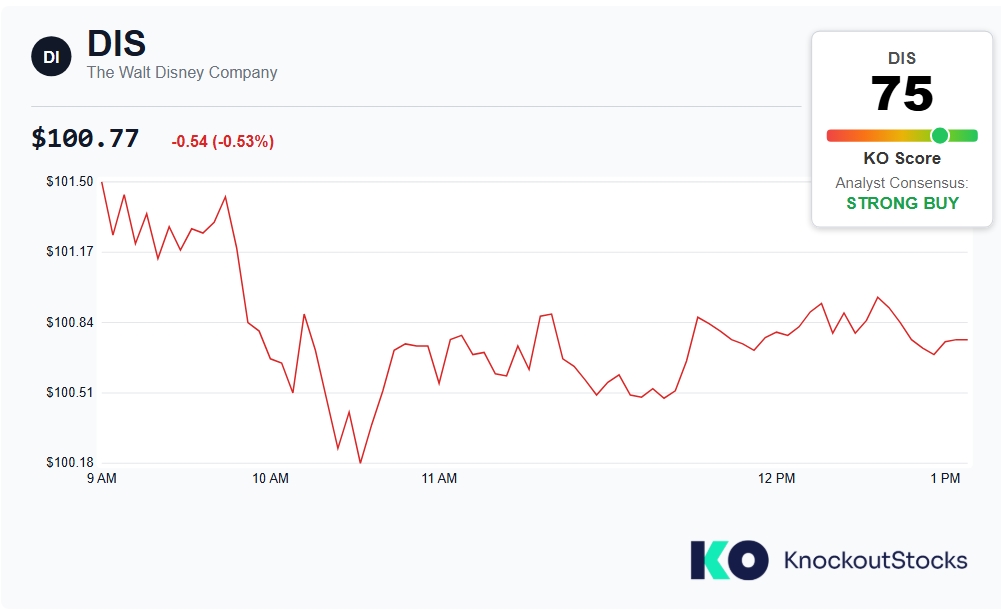The height and width of the screenshot is (611, 1001).
Task: Click the $100.18 y-axis label
Action: pos(70,462)
